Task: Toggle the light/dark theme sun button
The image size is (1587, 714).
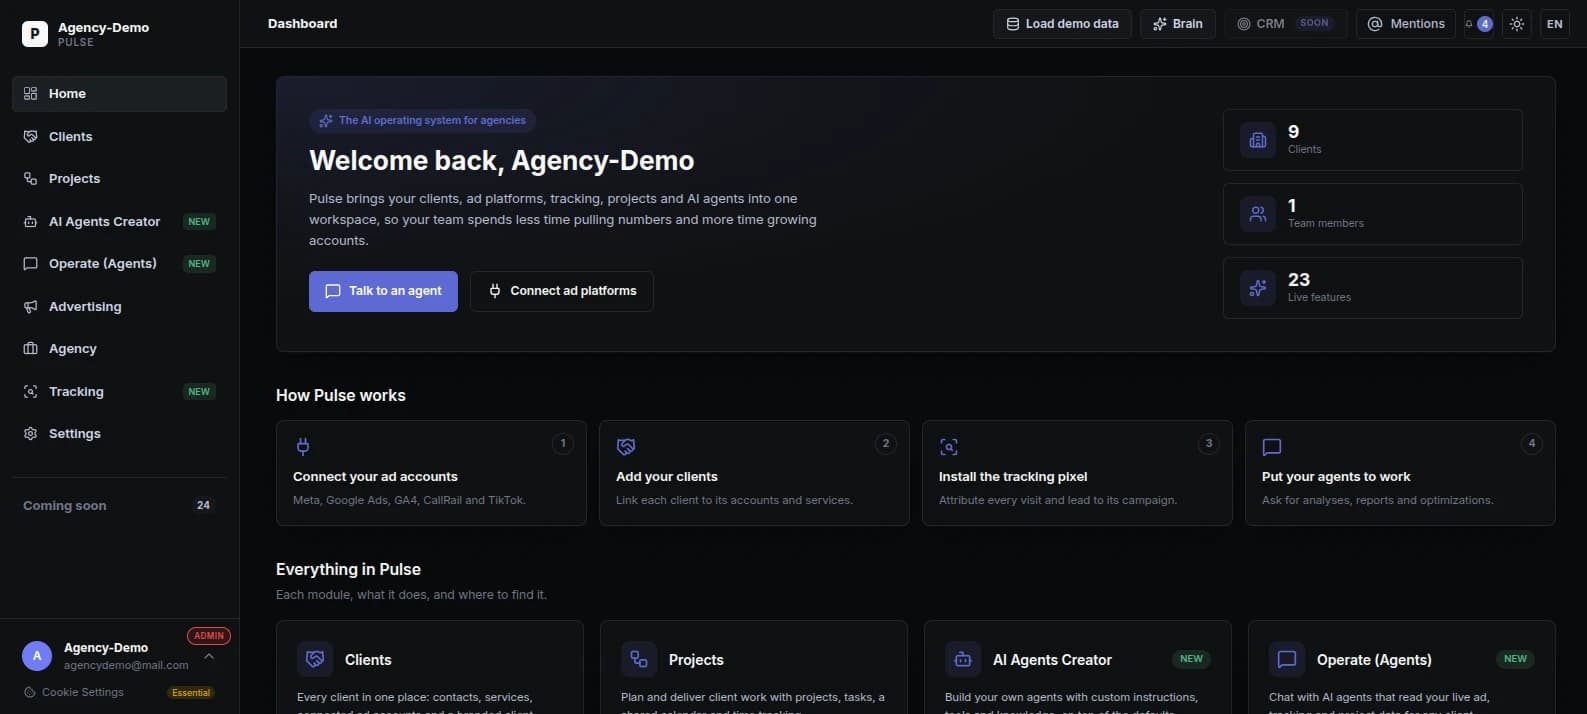Action: [x=1517, y=24]
